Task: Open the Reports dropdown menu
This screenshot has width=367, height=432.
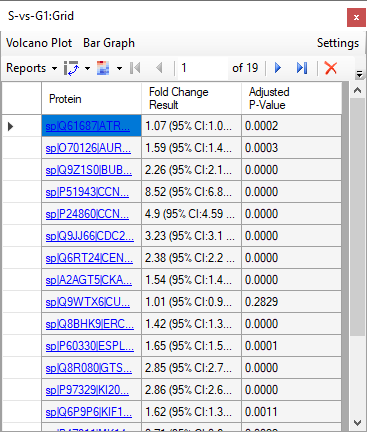Action: coord(31,68)
